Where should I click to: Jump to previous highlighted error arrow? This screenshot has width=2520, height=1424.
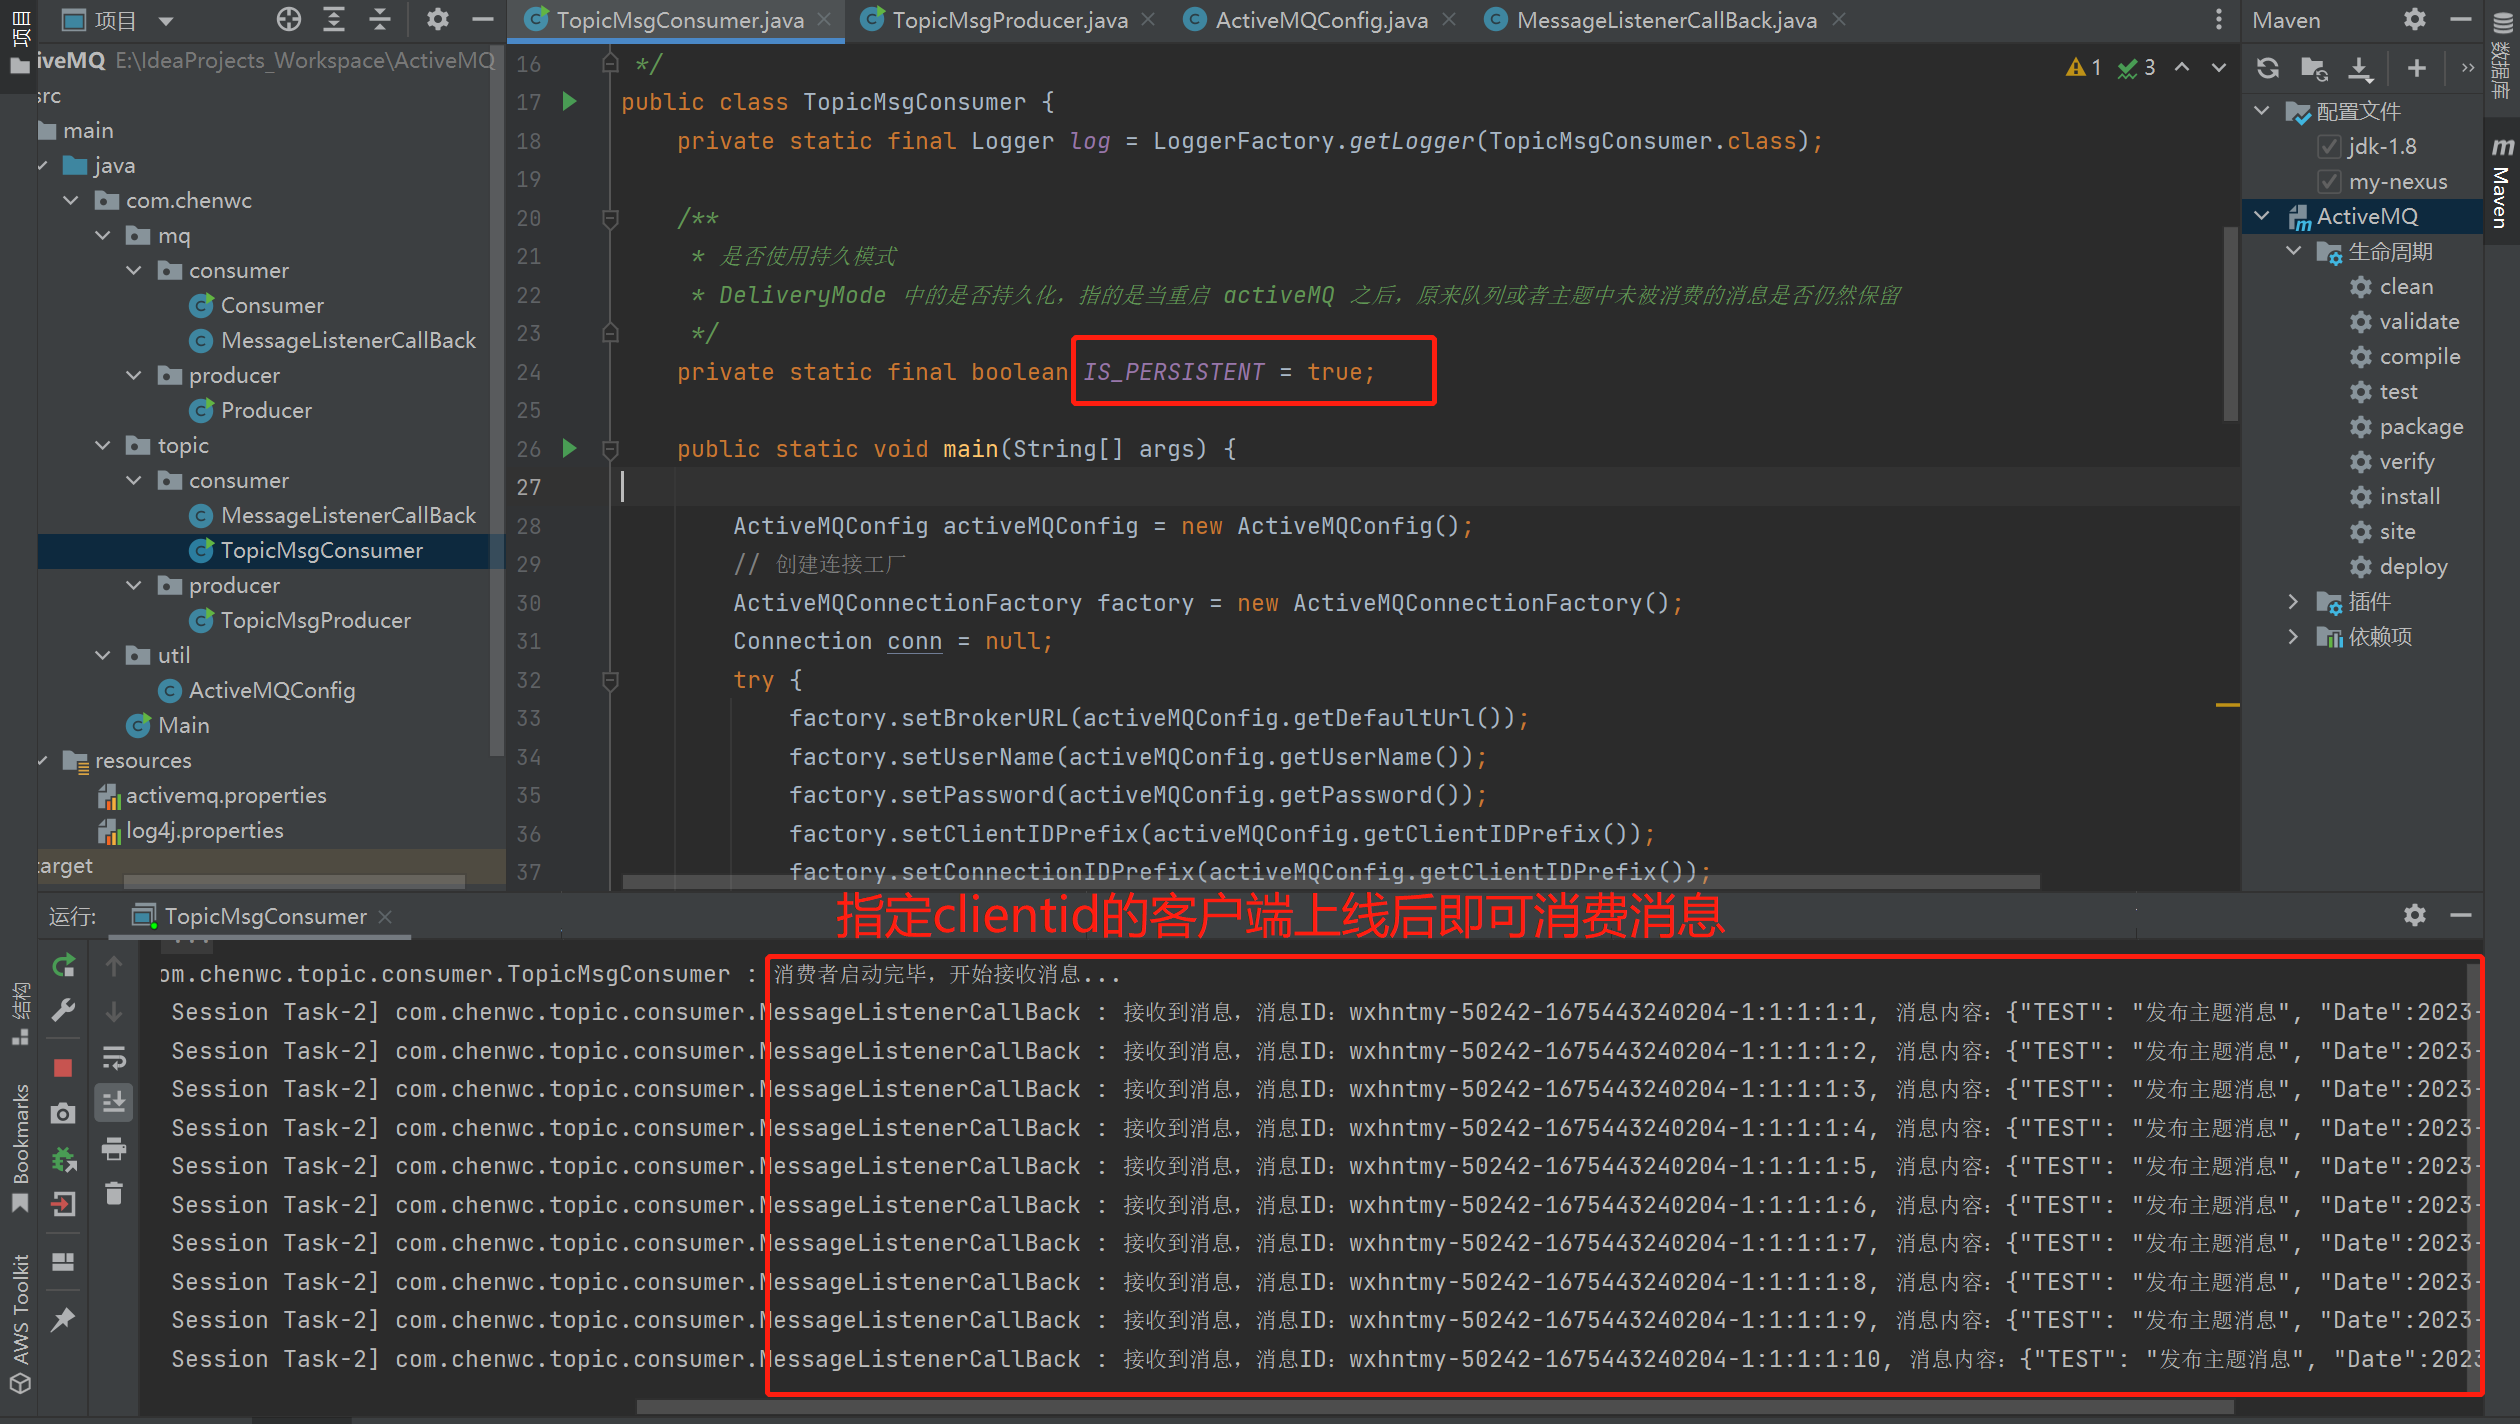pyautogui.click(x=2182, y=68)
